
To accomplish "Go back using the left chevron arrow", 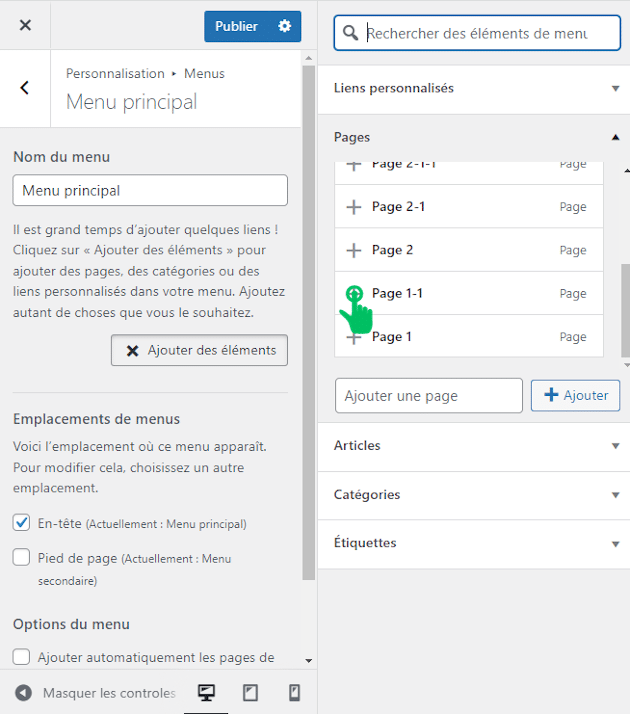I will pos(25,88).
